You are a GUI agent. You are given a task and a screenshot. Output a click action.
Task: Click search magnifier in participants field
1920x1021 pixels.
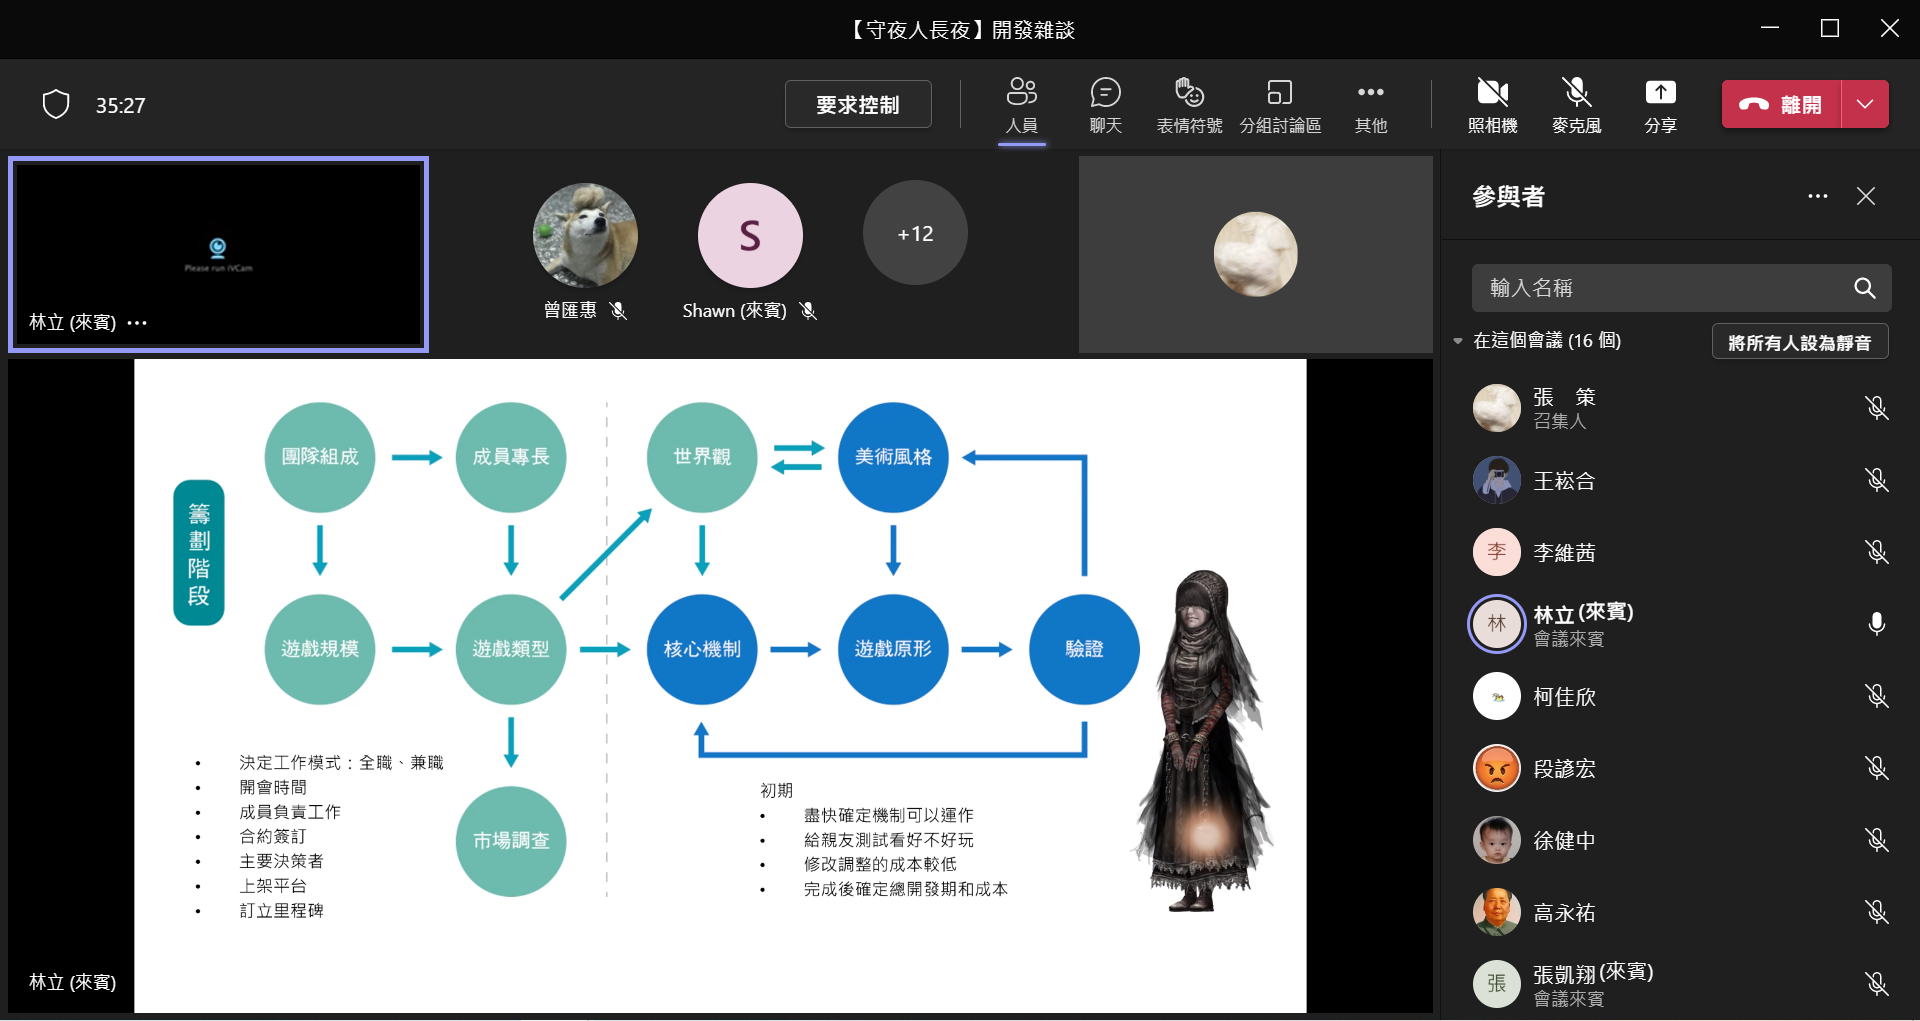tap(1864, 288)
